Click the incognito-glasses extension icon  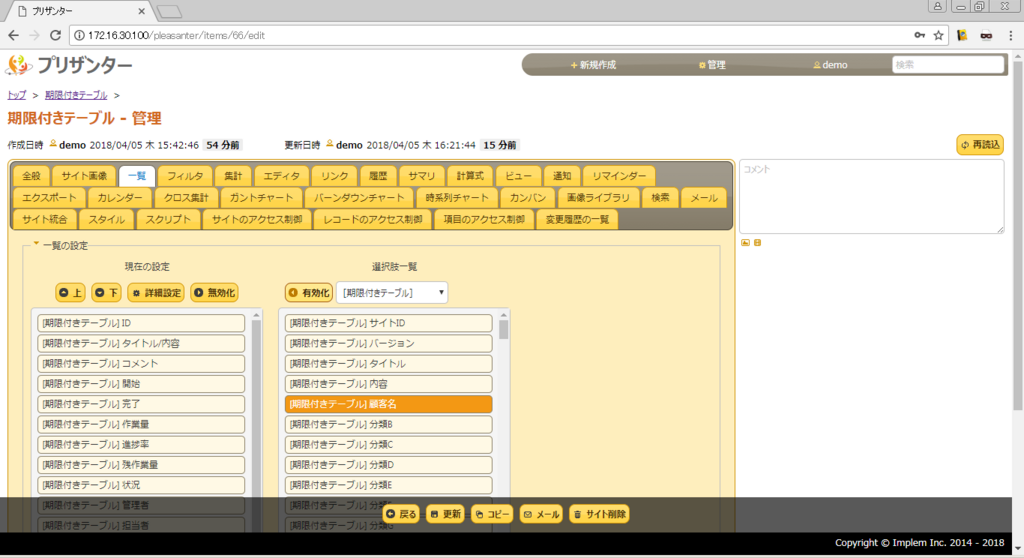tap(986, 35)
